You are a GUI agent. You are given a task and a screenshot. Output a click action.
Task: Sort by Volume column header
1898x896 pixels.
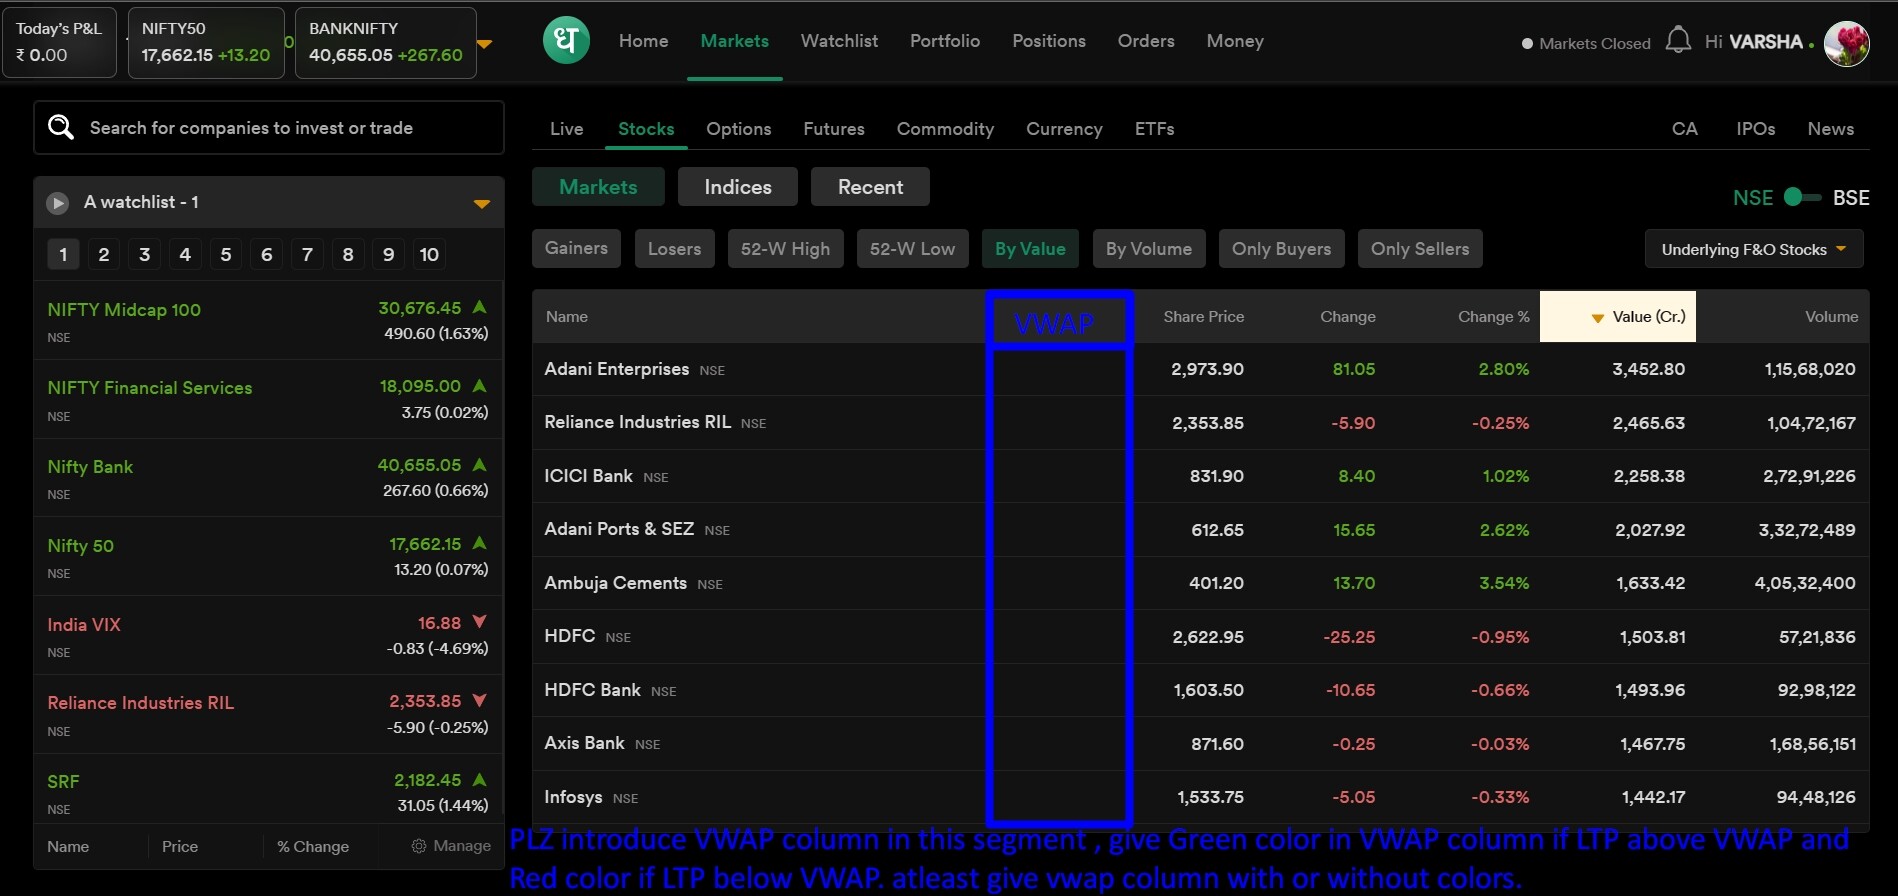1832,317
